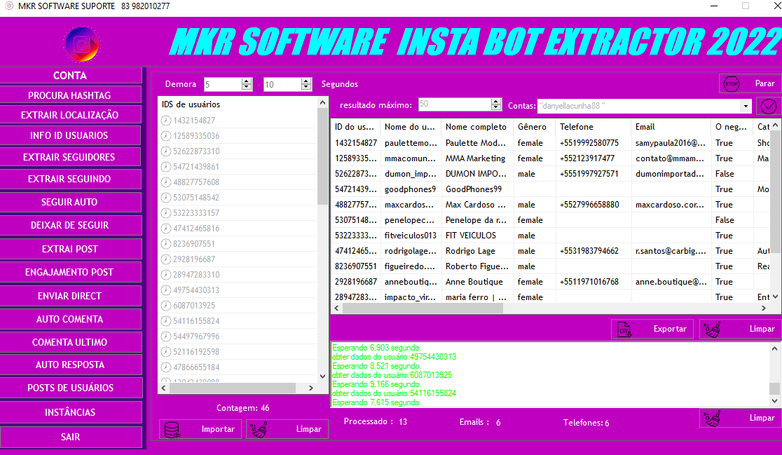Open INSTÂNCIAS section
The height and width of the screenshot is (455, 782).
[x=70, y=413]
